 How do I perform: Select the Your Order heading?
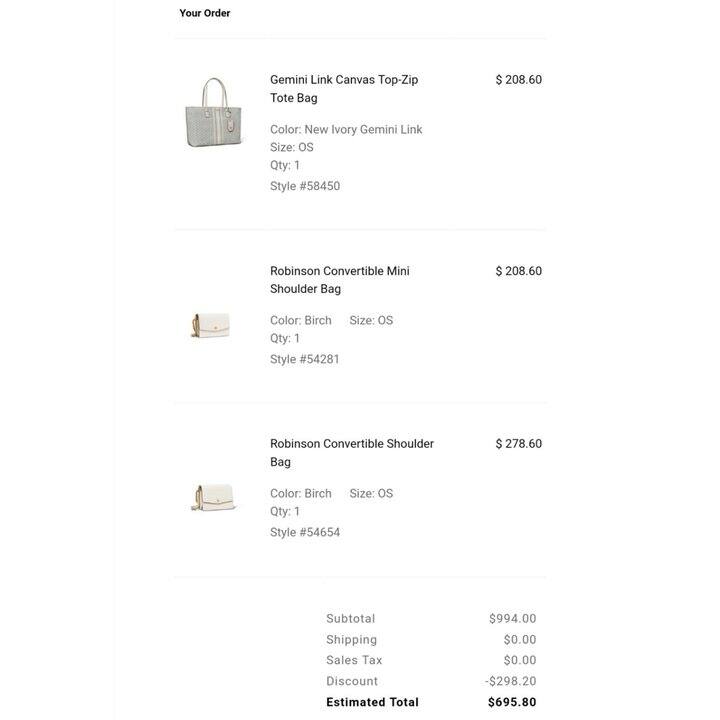pyautogui.click(x=204, y=13)
